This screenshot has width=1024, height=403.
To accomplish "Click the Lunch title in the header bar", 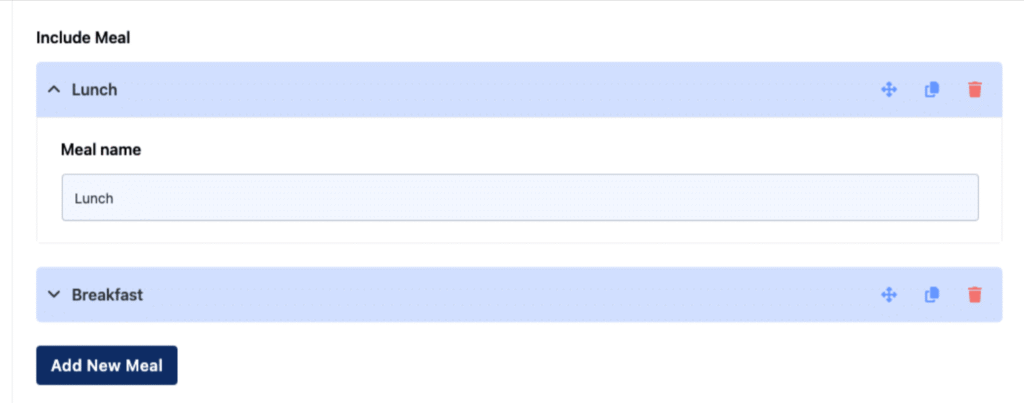I will [x=95, y=89].
